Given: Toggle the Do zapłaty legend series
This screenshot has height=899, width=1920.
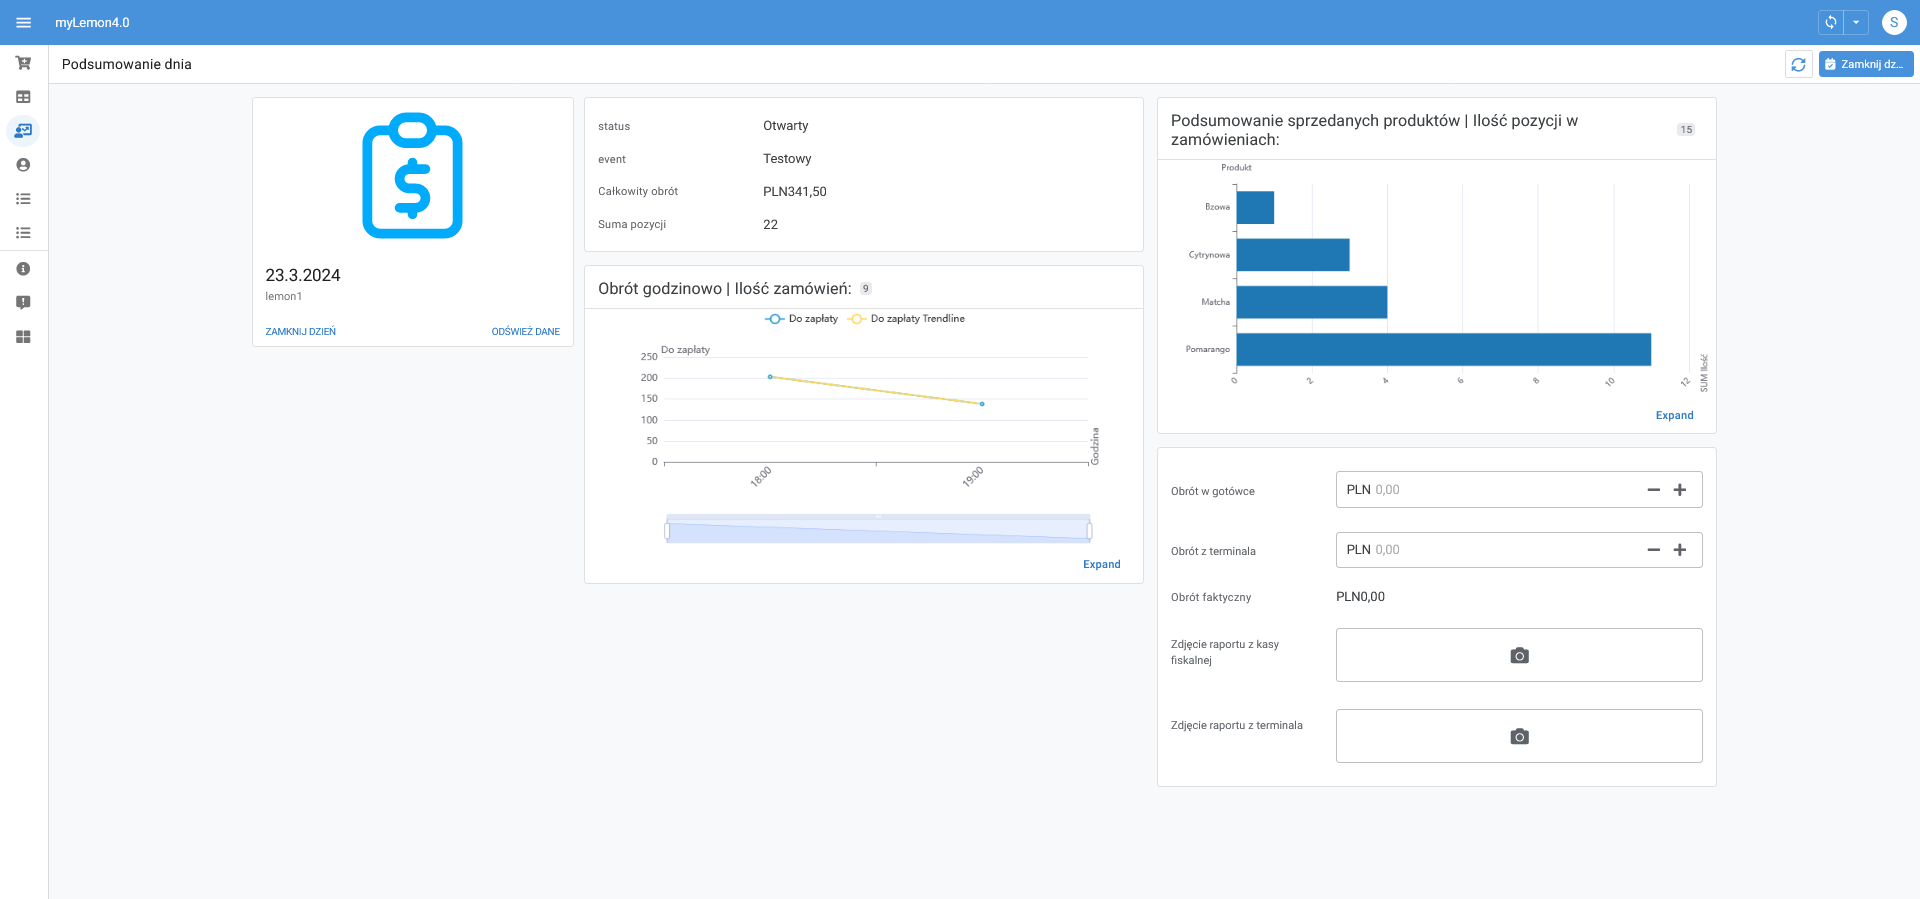Looking at the screenshot, I should 802,319.
